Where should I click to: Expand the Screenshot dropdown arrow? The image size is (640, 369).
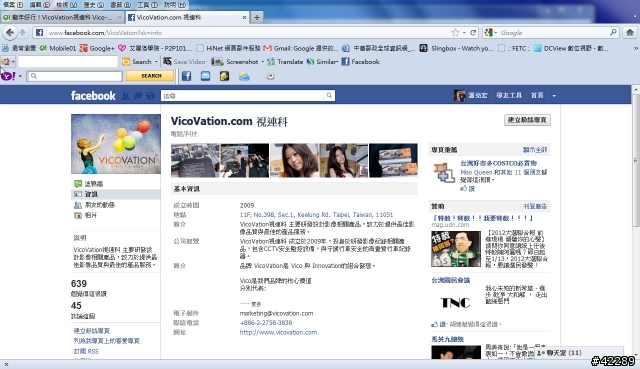click(x=262, y=62)
